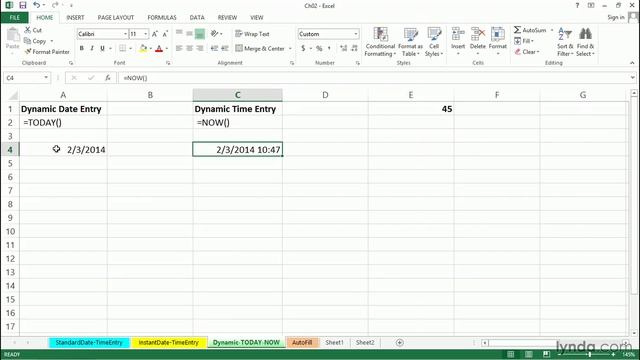The width and height of the screenshot is (640, 360).
Task: Switch to Normal view in status bar
Action: pos(511,354)
